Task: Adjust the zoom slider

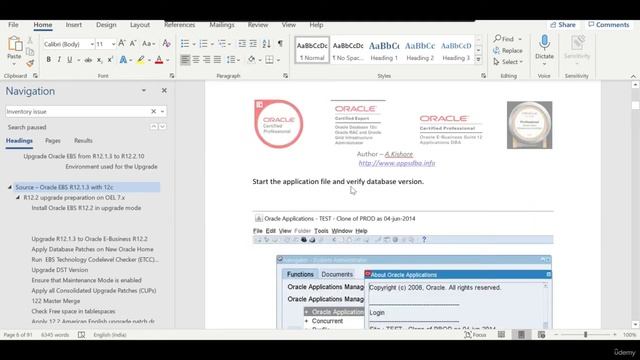Action: click(x=585, y=335)
